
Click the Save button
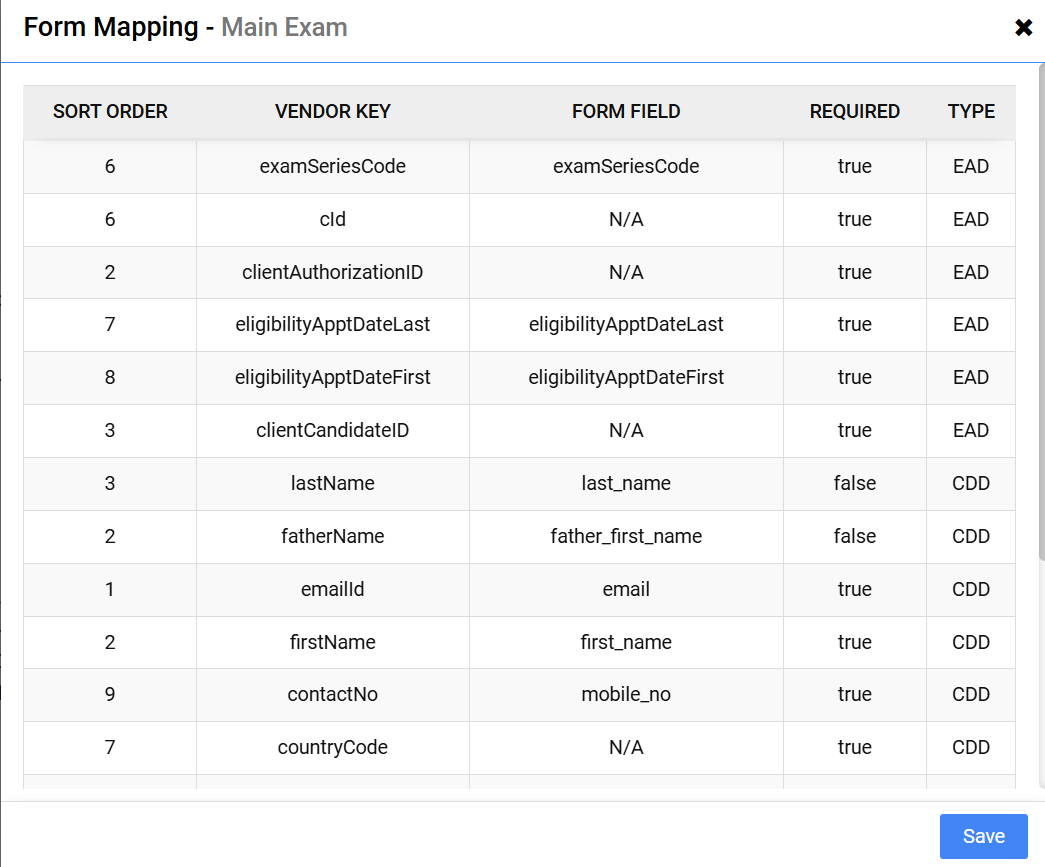click(983, 836)
